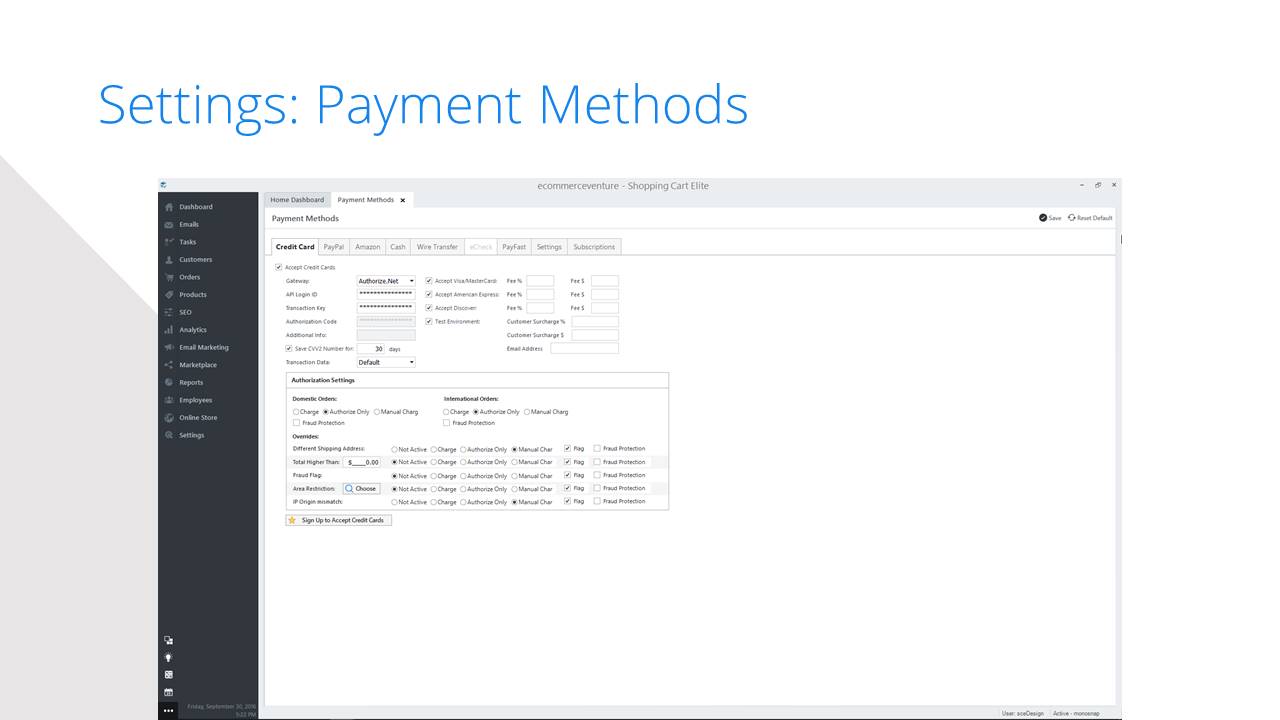Close the Payment Methods tab with the x

click(403, 200)
